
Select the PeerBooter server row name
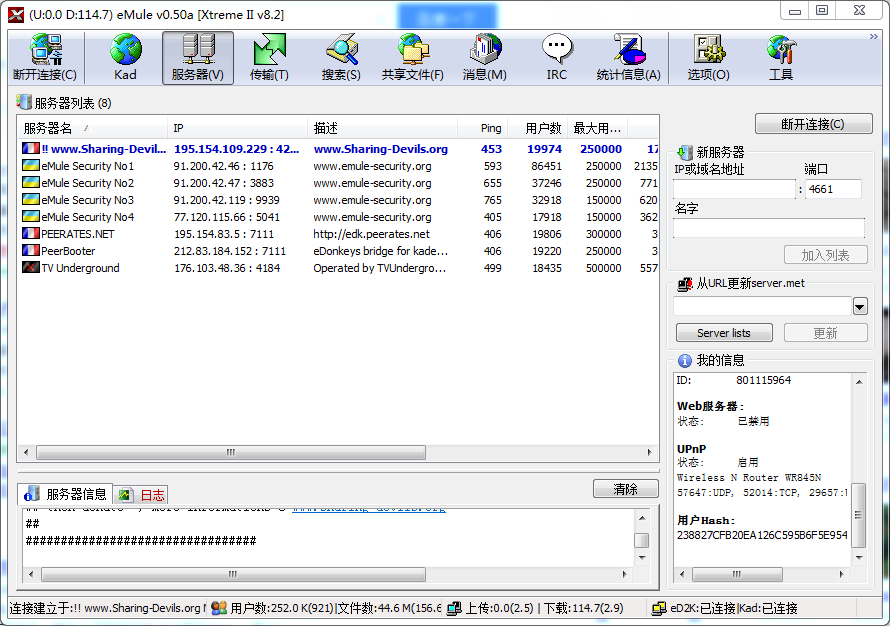(68, 251)
